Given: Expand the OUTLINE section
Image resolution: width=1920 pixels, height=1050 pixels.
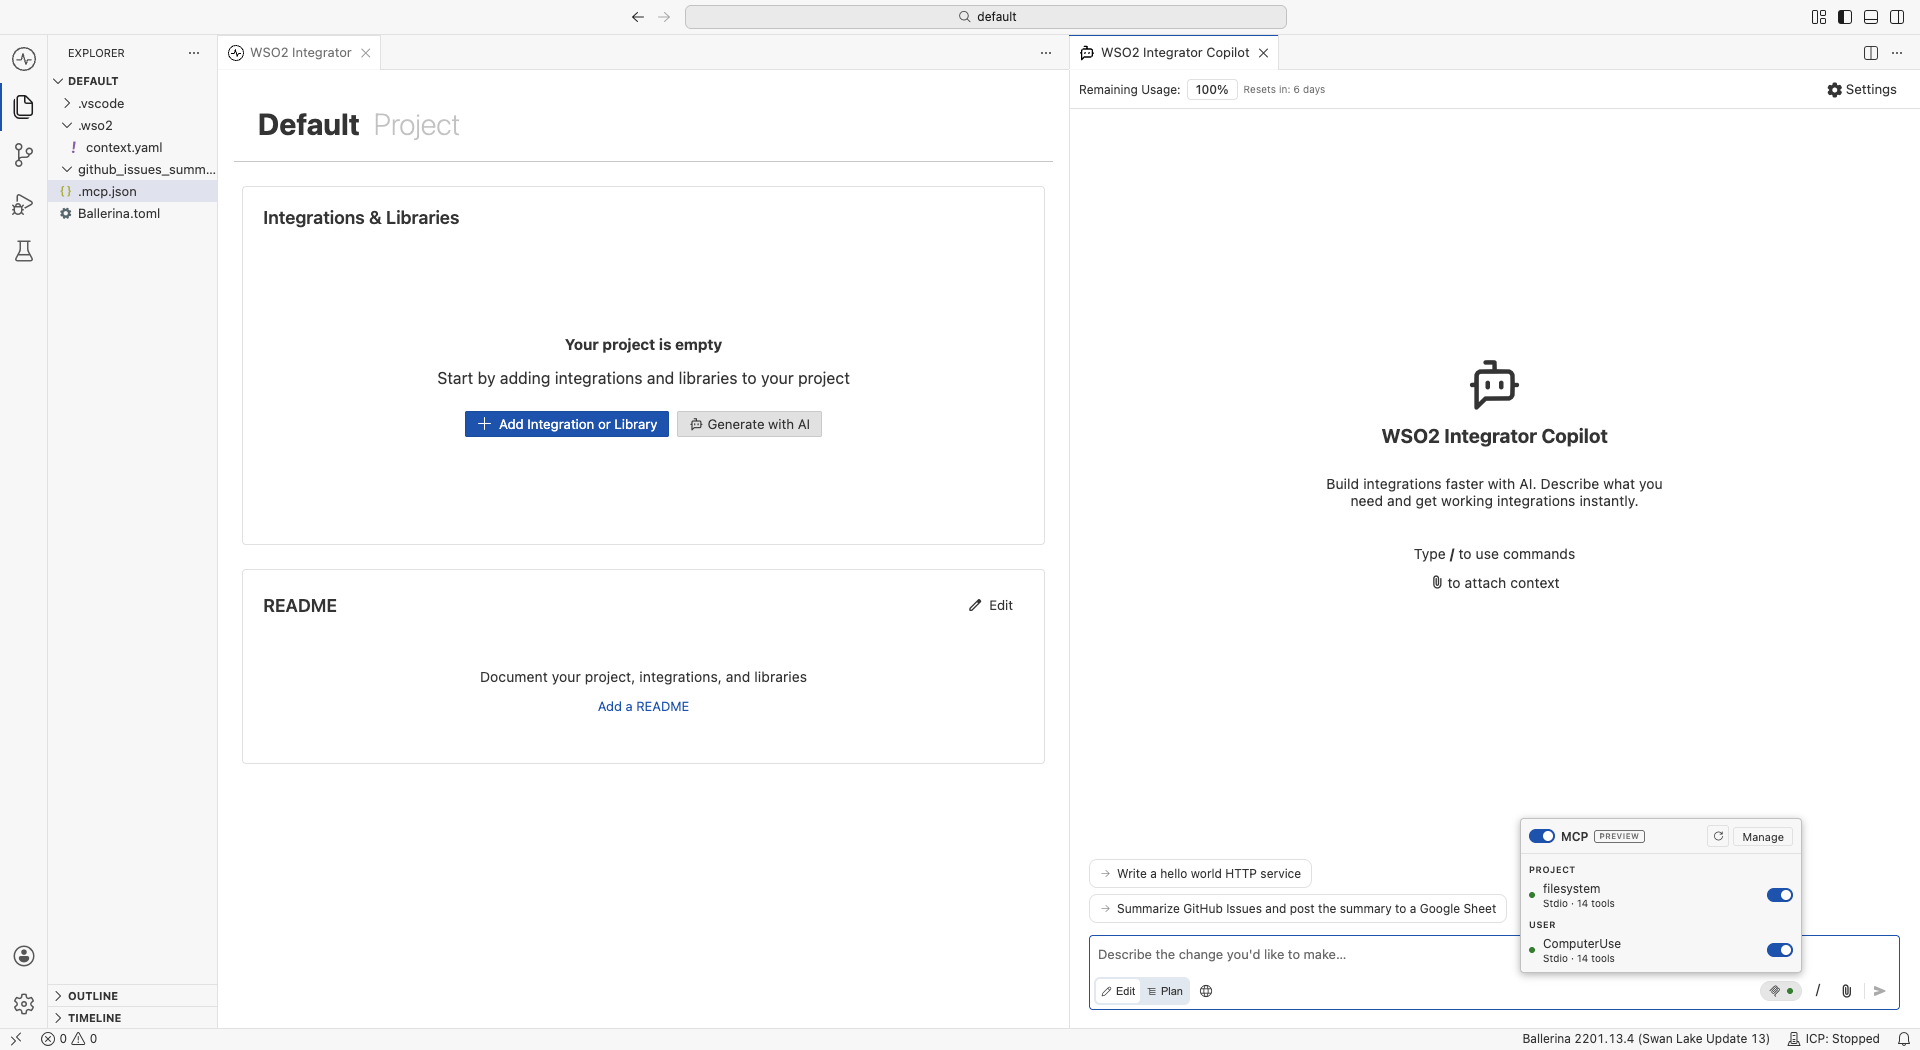Looking at the screenshot, I should (133, 996).
